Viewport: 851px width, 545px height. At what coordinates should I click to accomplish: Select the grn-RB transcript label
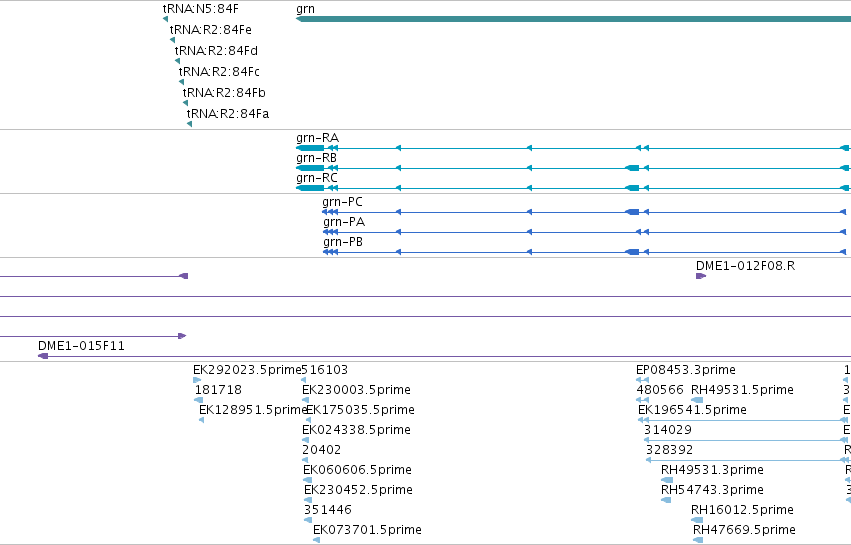pyautogui.click(x=316, y=158)
